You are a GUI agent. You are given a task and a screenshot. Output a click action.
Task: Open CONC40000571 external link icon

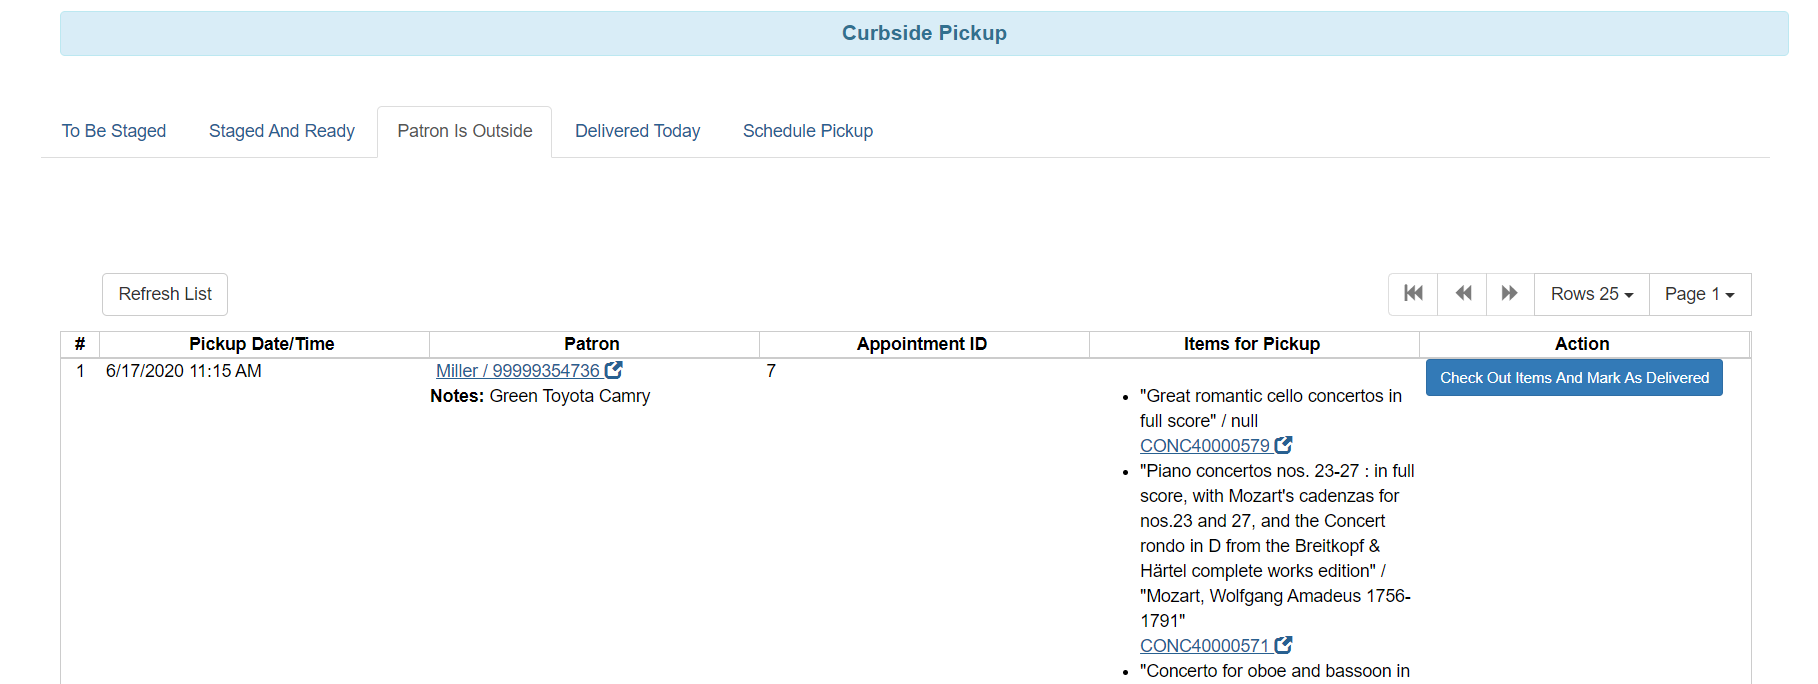[1284, 645]
